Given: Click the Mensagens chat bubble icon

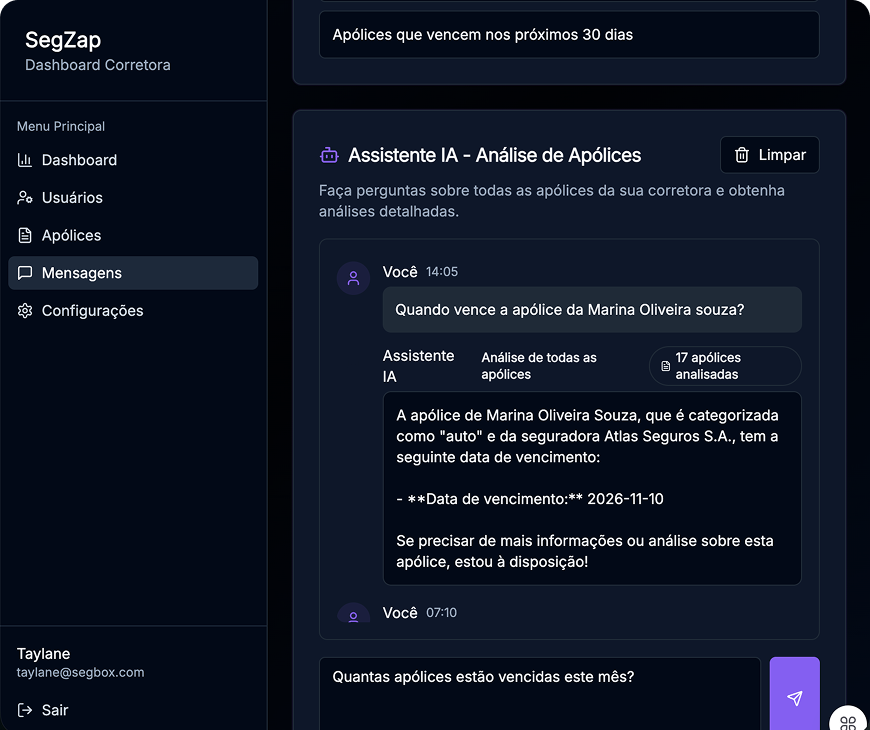Looking at the screenshot, I should coord(25,273).
